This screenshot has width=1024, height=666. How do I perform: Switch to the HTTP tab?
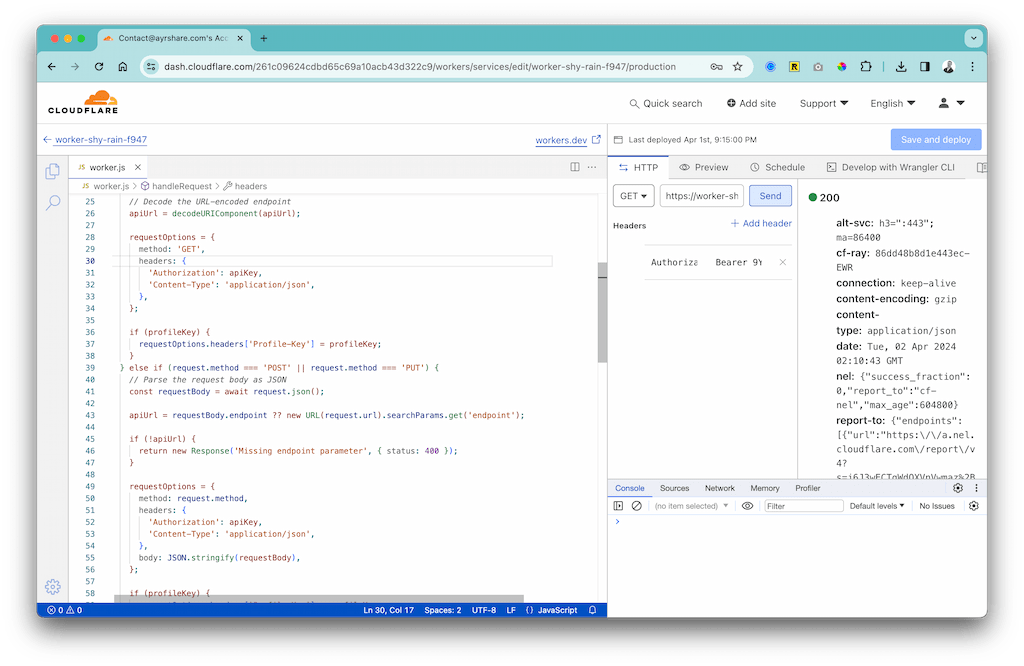(639, 167)
